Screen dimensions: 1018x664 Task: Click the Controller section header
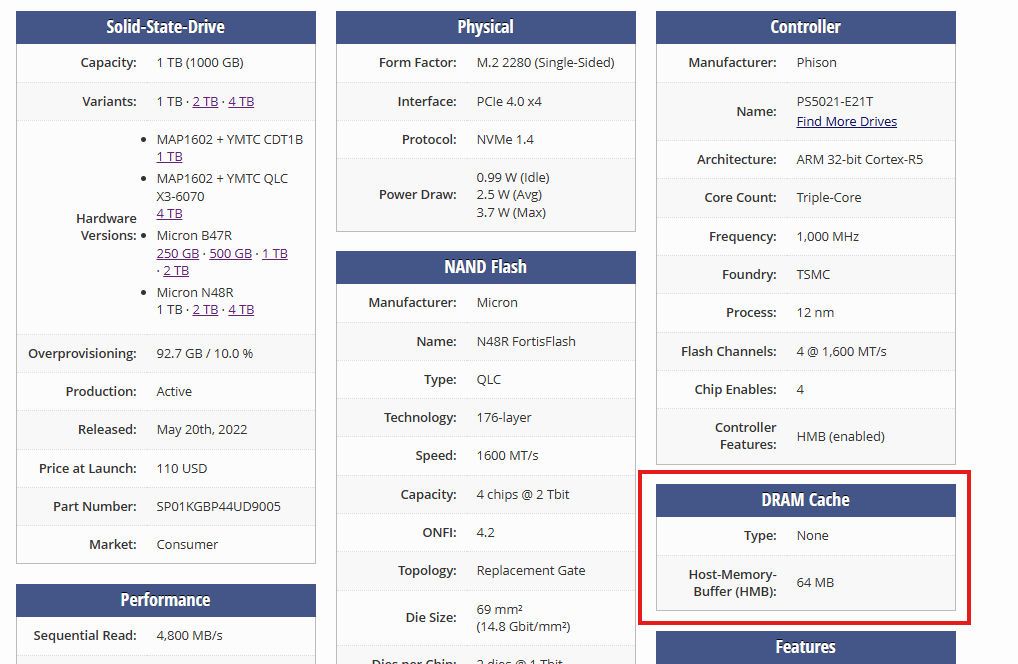pos(806,27)
